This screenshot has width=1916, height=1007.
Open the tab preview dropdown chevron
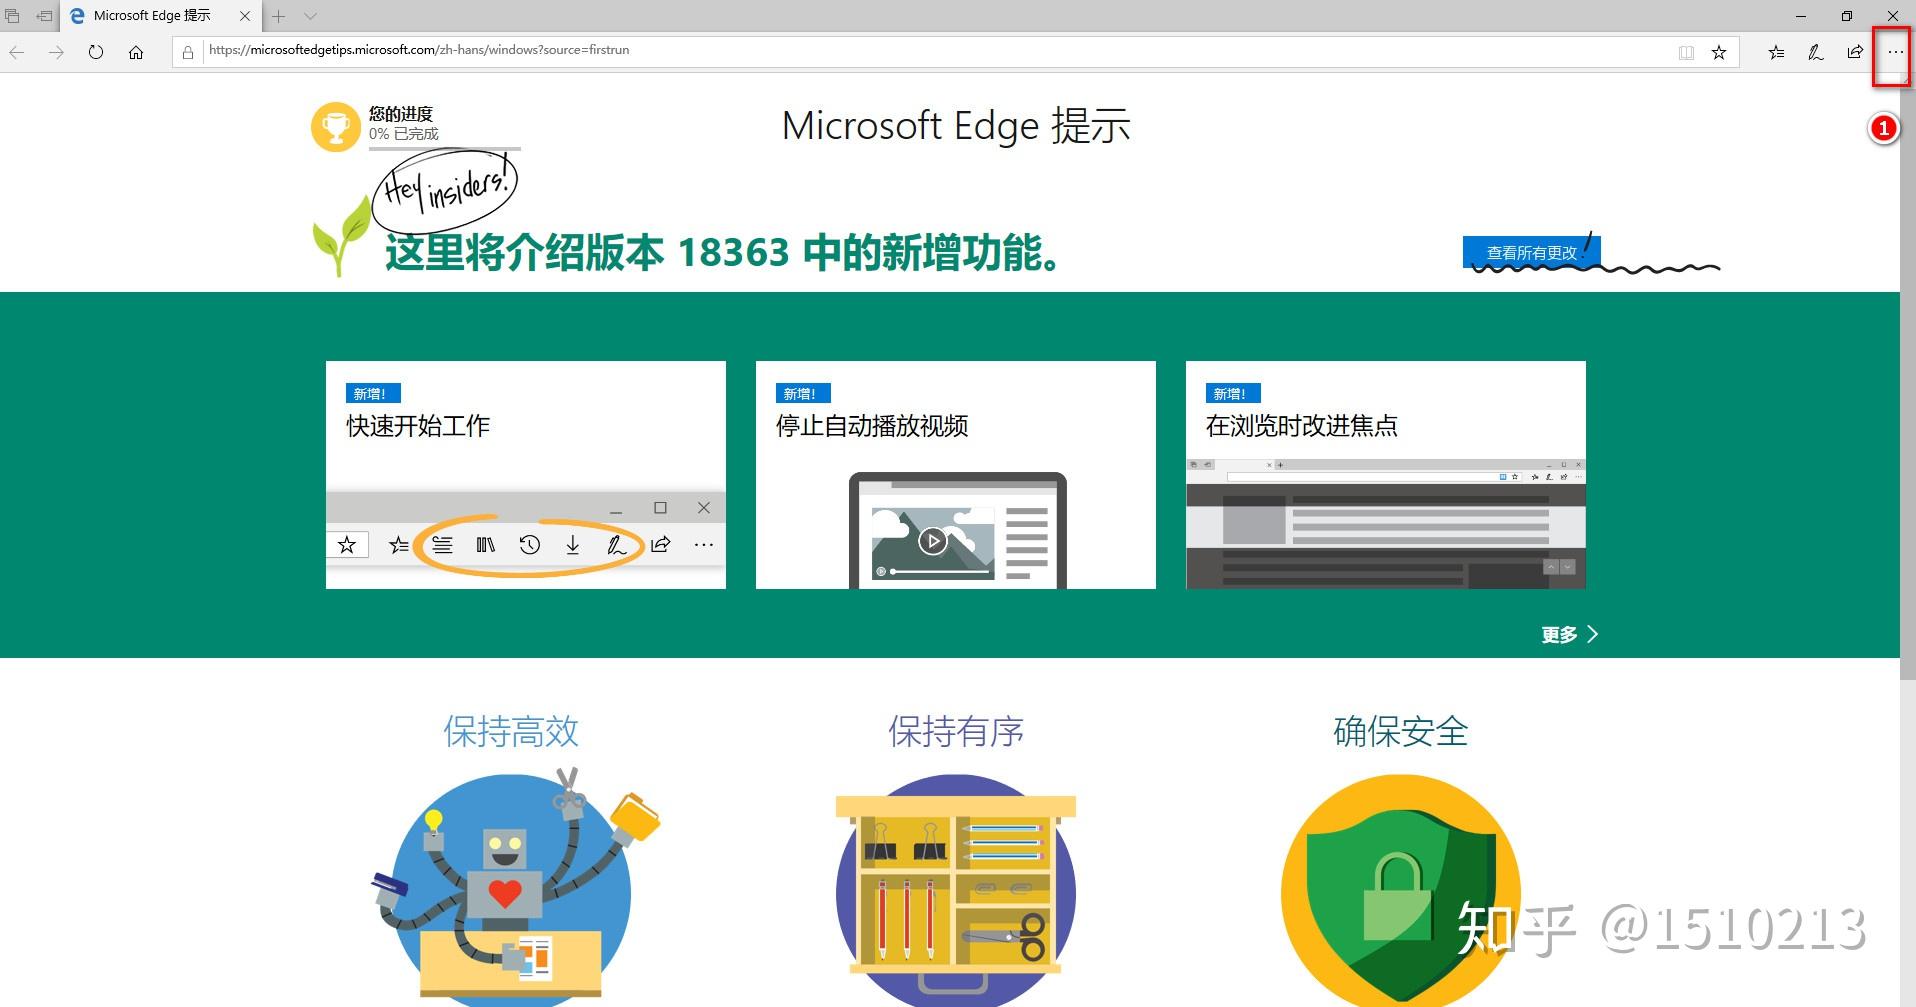point(312,16)
